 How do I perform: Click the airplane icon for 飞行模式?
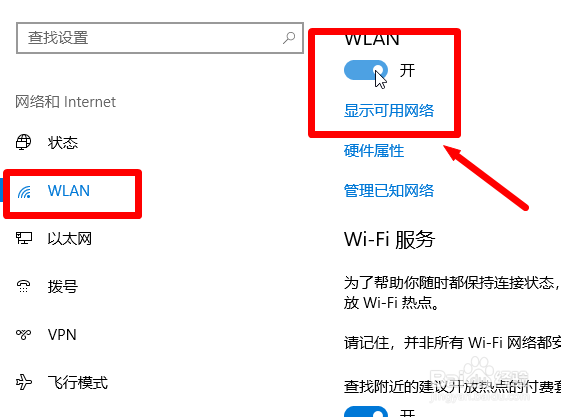[x=24, y=382]
